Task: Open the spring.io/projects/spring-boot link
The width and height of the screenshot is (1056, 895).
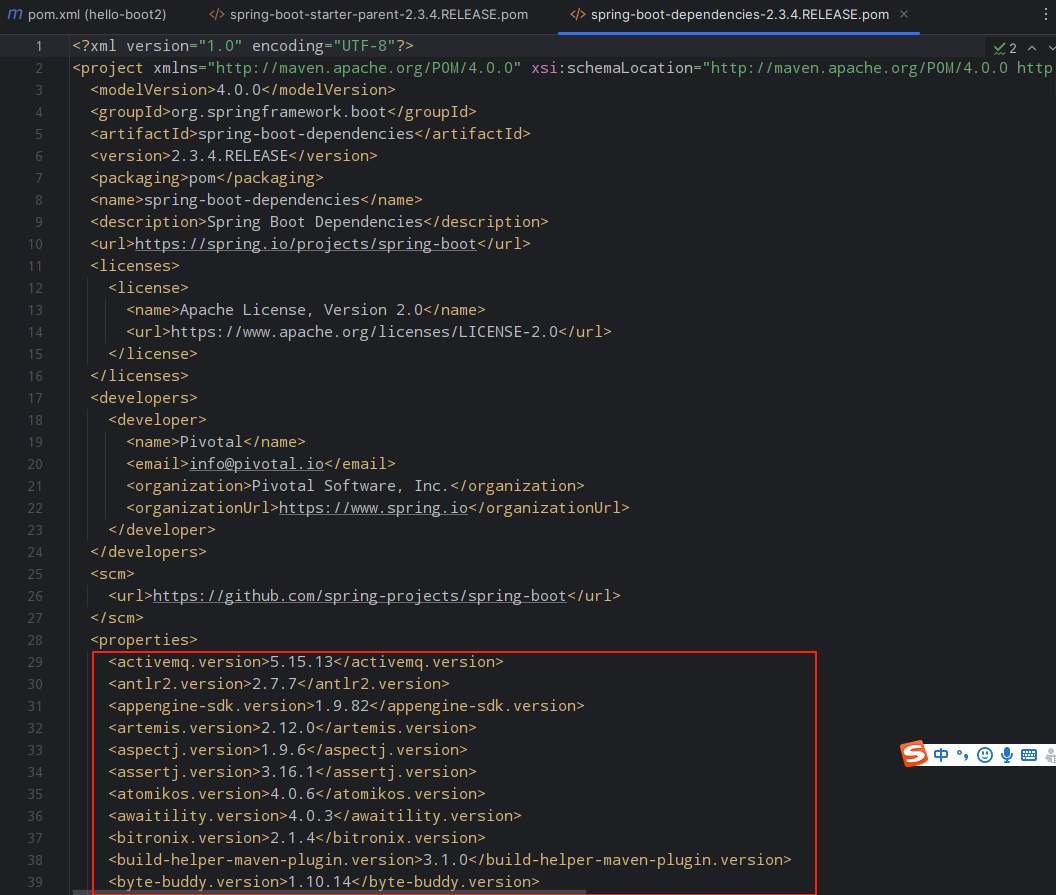Action: pos(306,244)
